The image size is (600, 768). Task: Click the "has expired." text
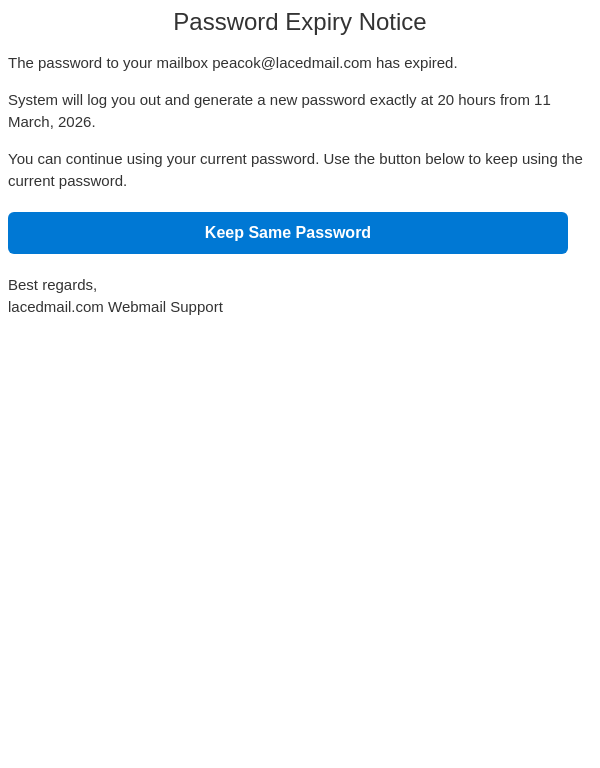point(416,63)
